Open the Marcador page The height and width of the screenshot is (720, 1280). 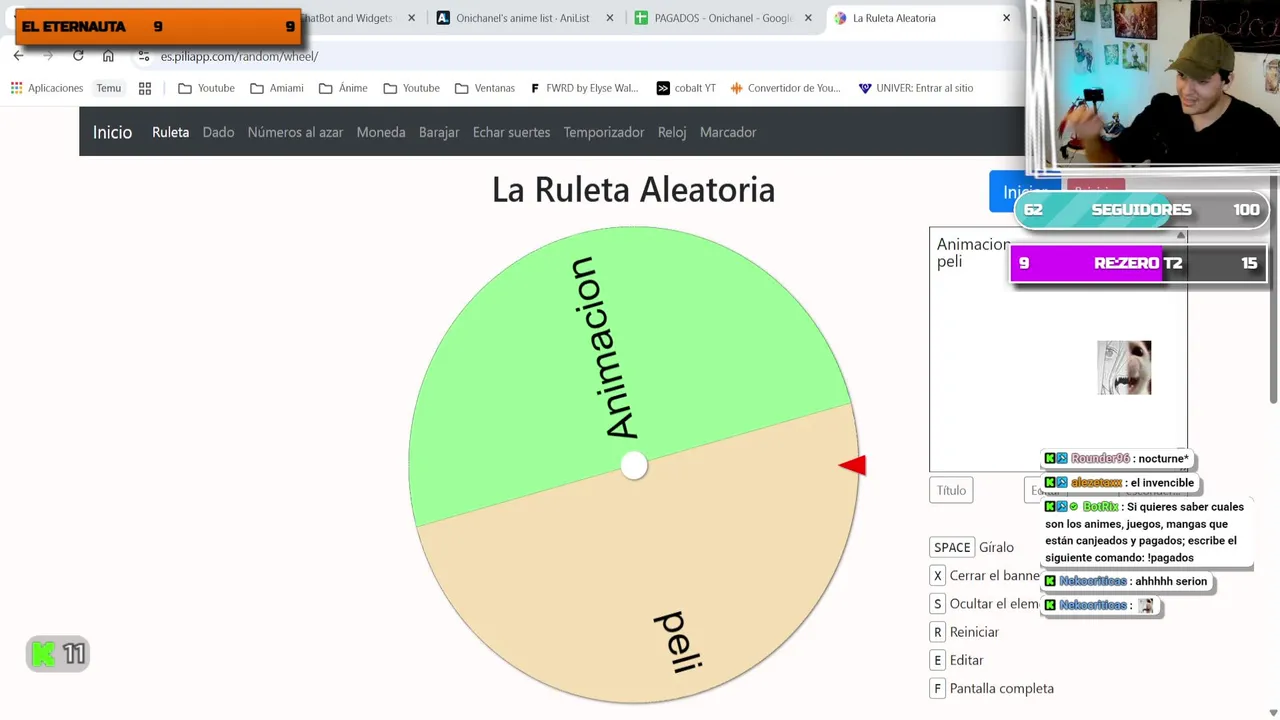728,132
